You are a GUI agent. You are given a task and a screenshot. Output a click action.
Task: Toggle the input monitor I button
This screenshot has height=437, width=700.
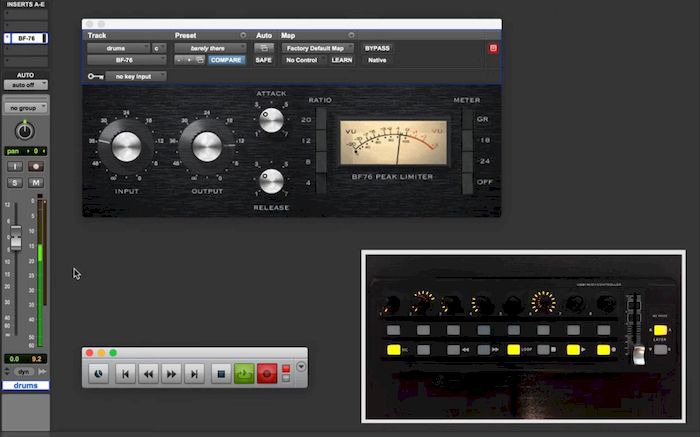click(15, 166)
